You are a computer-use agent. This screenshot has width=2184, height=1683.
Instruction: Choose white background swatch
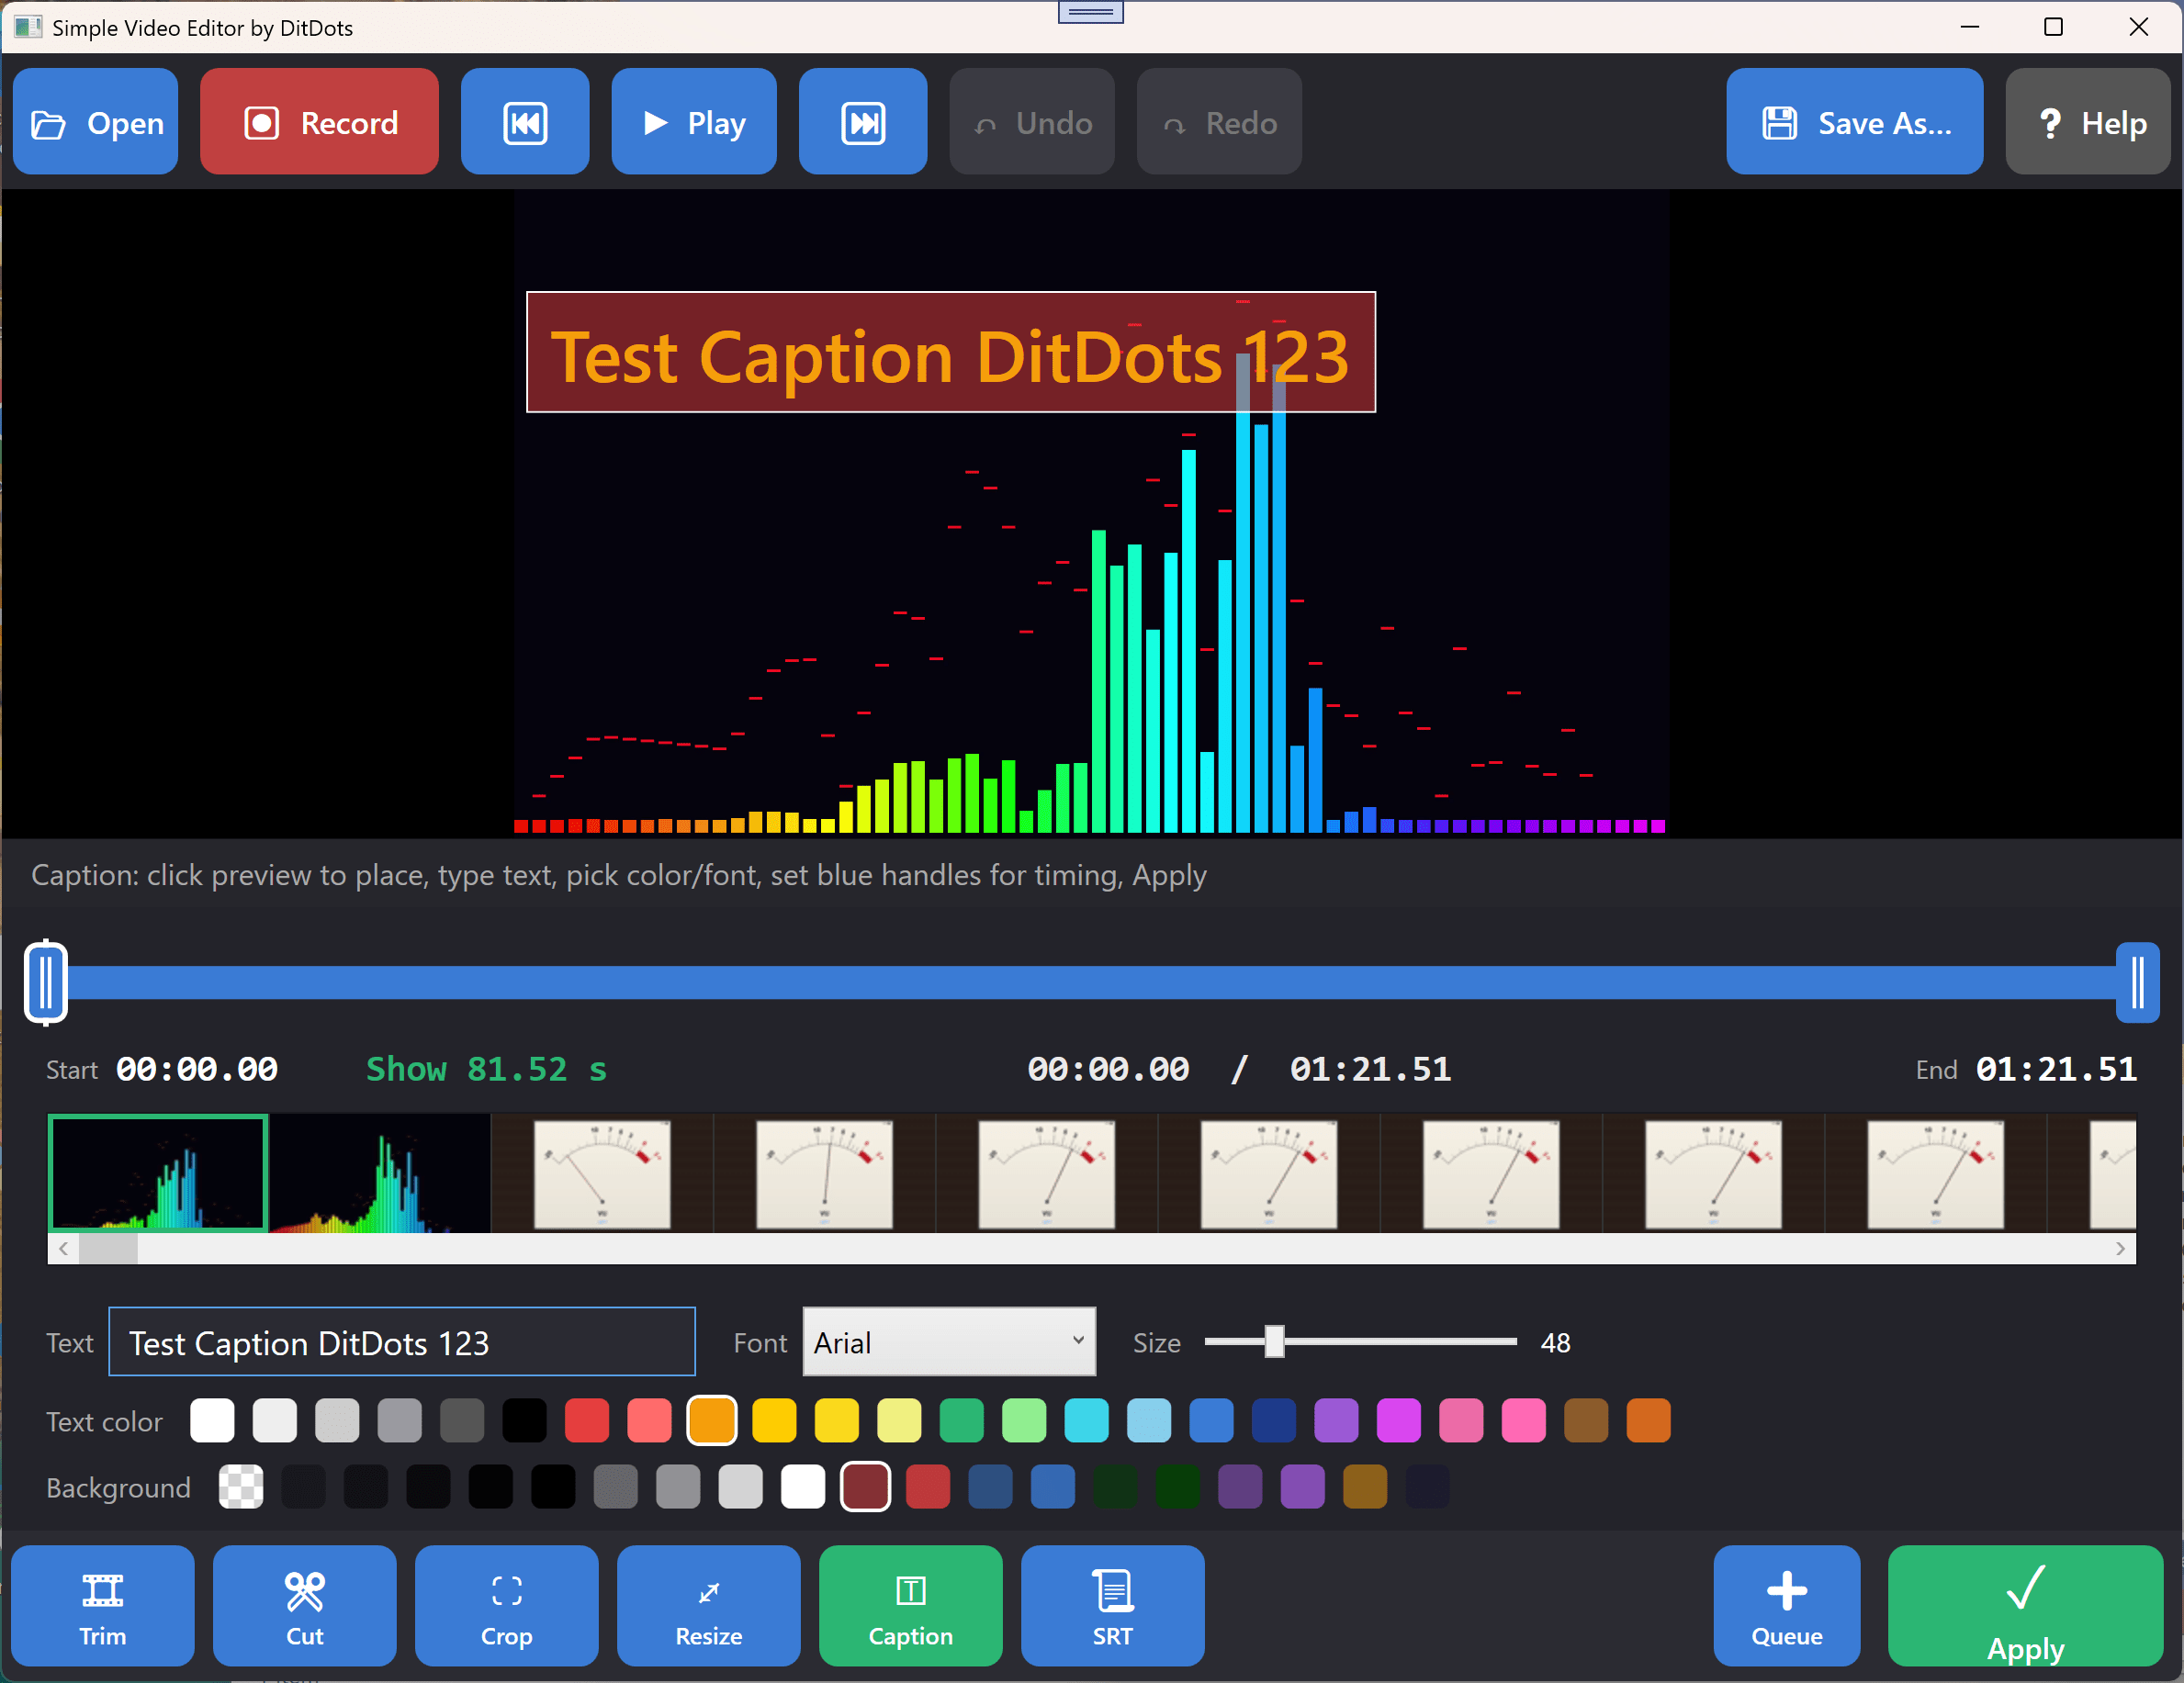803,1487
